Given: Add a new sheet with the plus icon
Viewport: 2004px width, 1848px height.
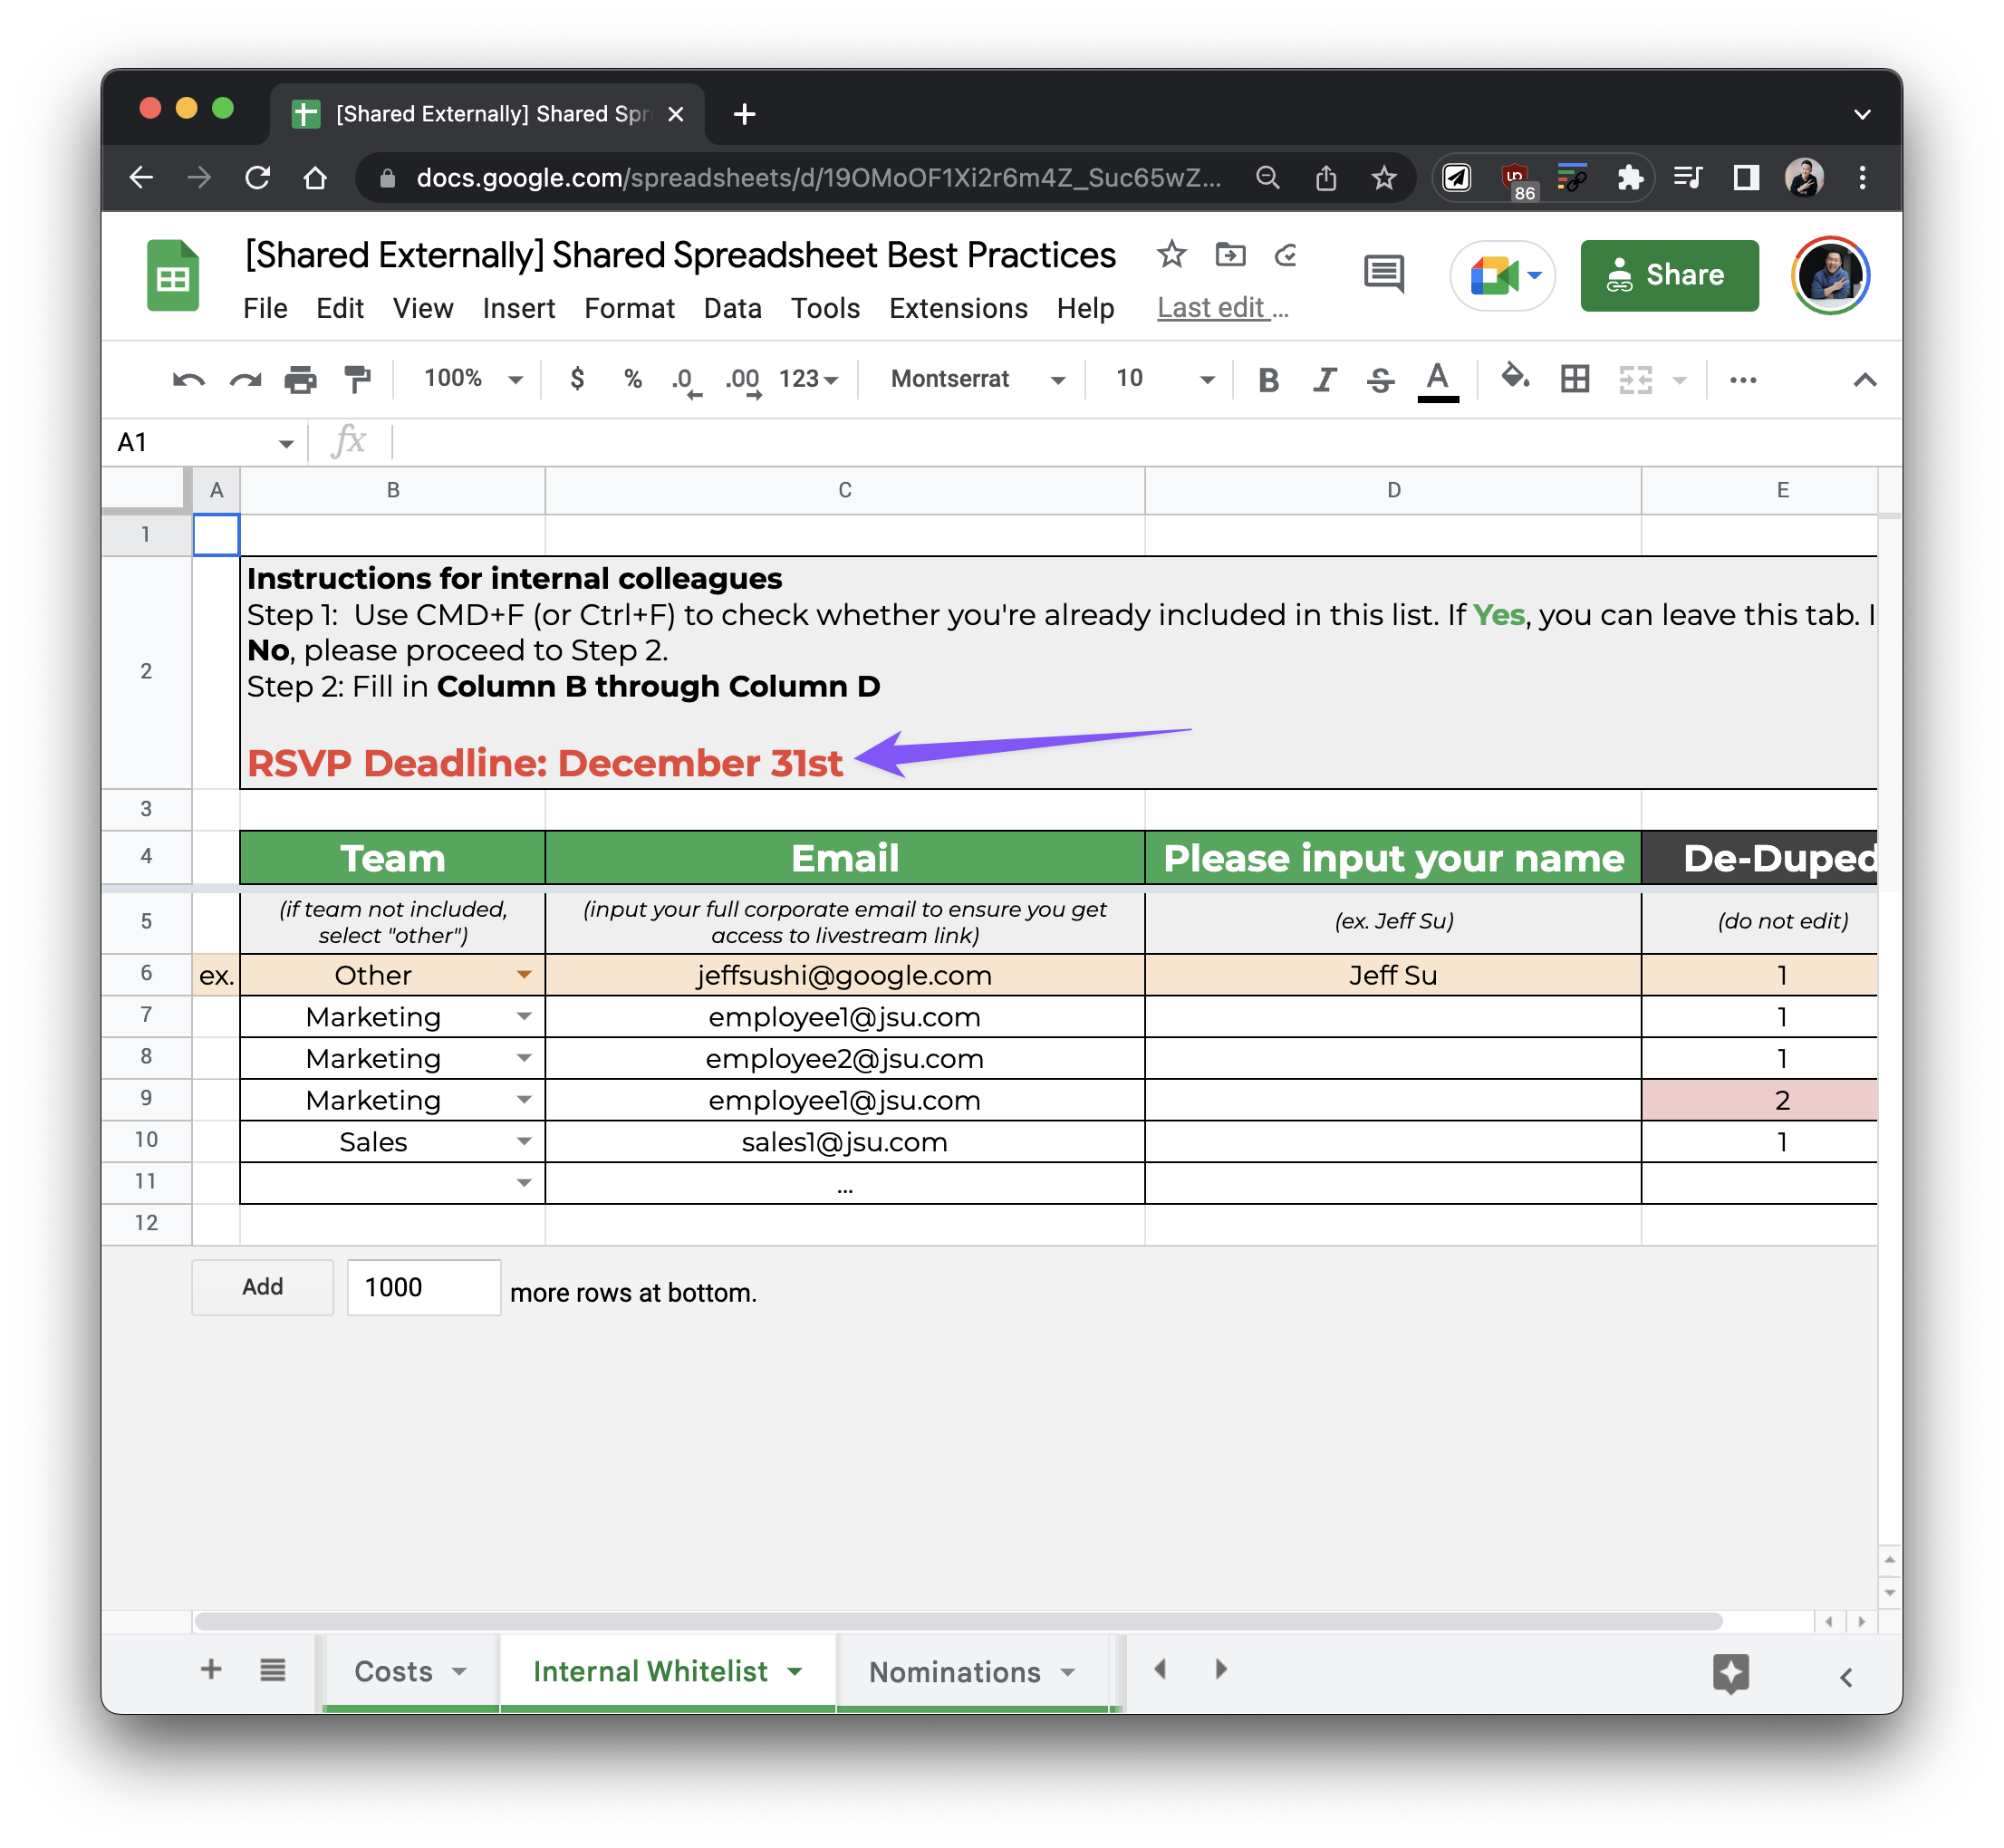Looking at the screenshot, I should pyautogui.click(x=211, y=1669).
